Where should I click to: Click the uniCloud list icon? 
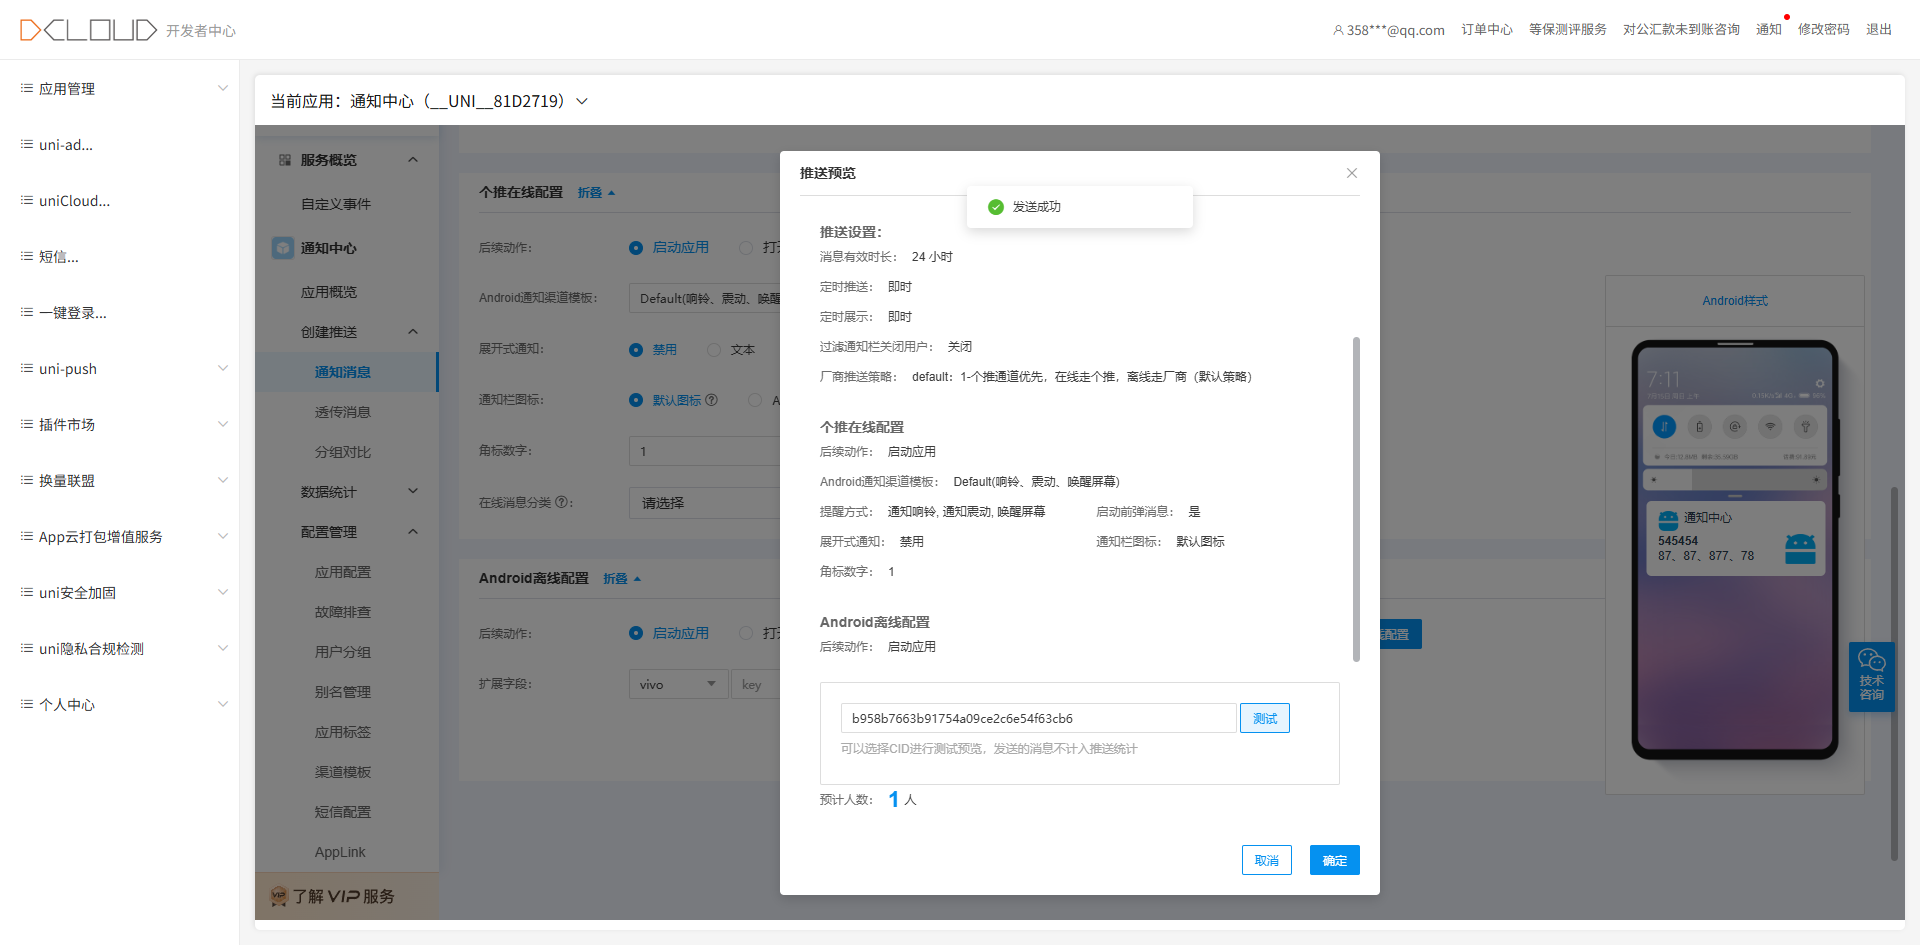(x=27, y=200)
